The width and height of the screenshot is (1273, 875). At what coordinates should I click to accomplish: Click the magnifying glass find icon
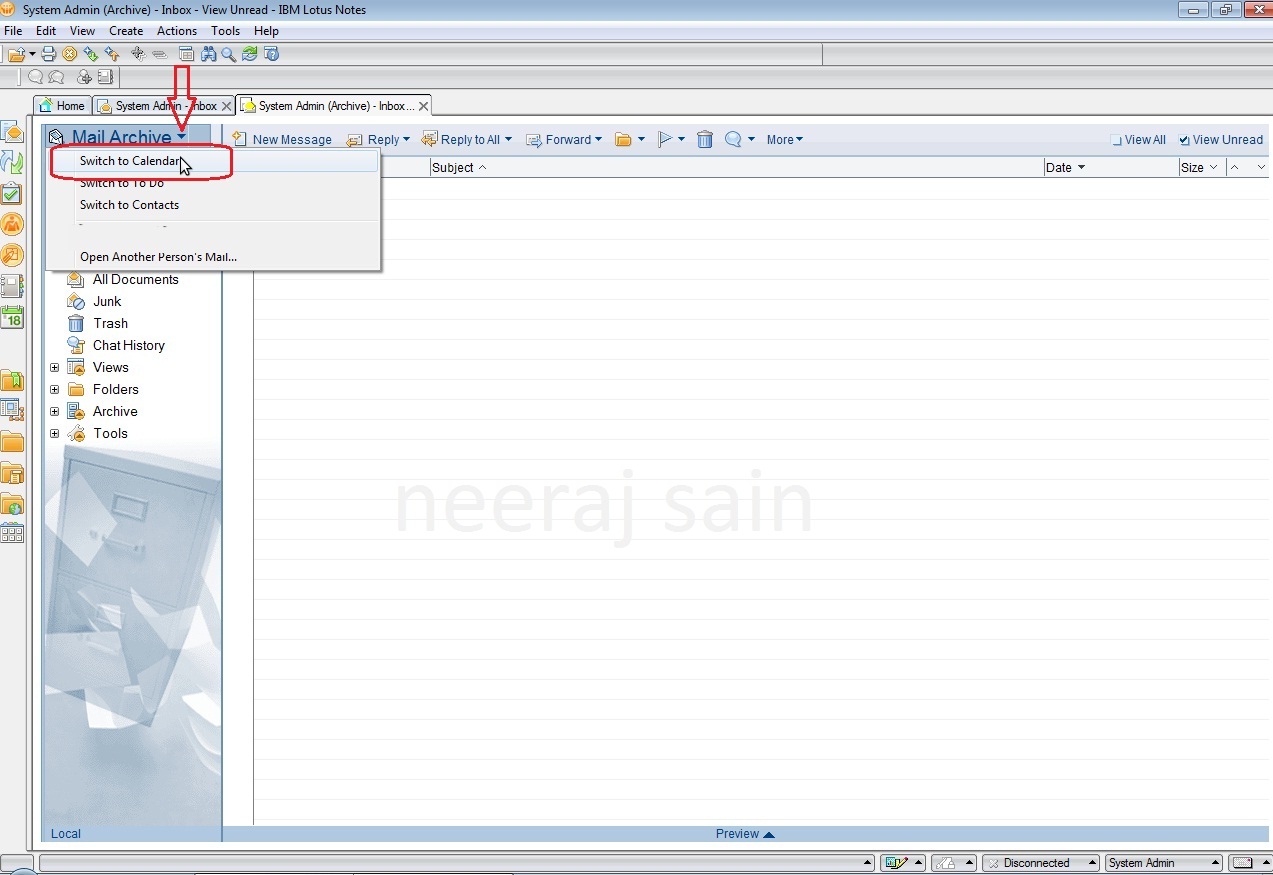click(228, 54)
